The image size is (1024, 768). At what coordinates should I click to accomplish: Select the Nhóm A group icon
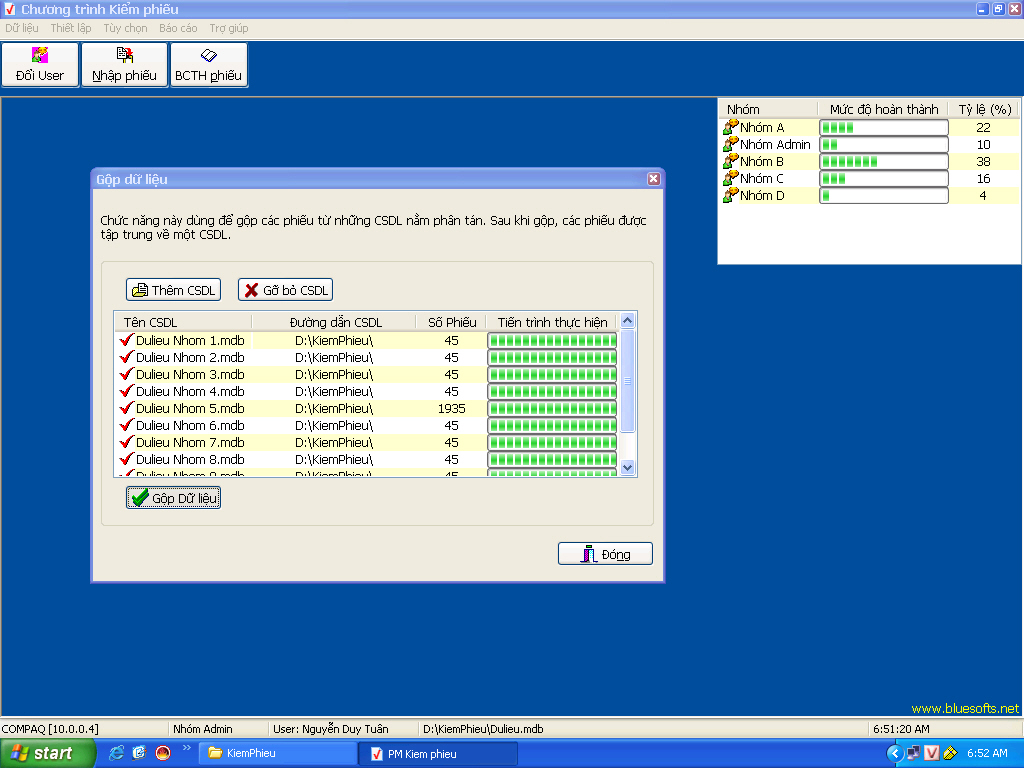[731, 127]
